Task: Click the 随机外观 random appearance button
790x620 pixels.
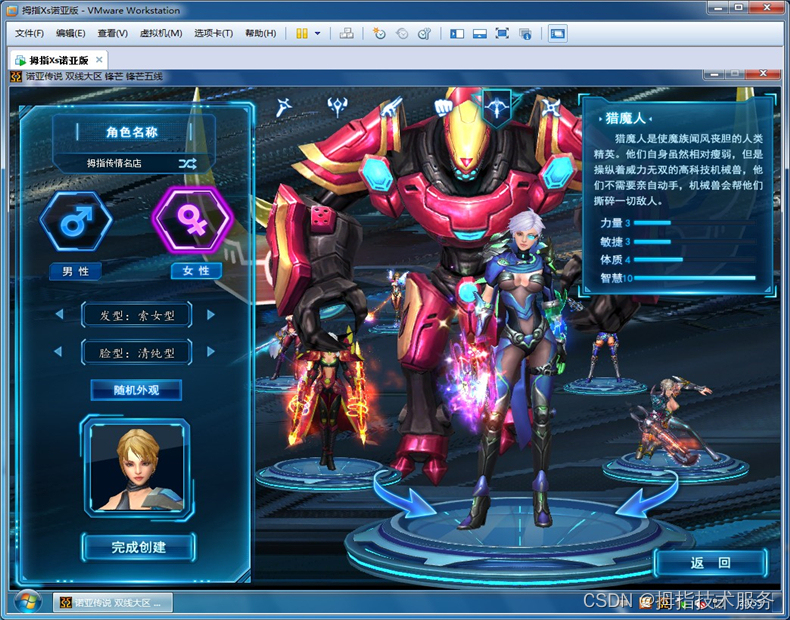Action: pos(136,390)
